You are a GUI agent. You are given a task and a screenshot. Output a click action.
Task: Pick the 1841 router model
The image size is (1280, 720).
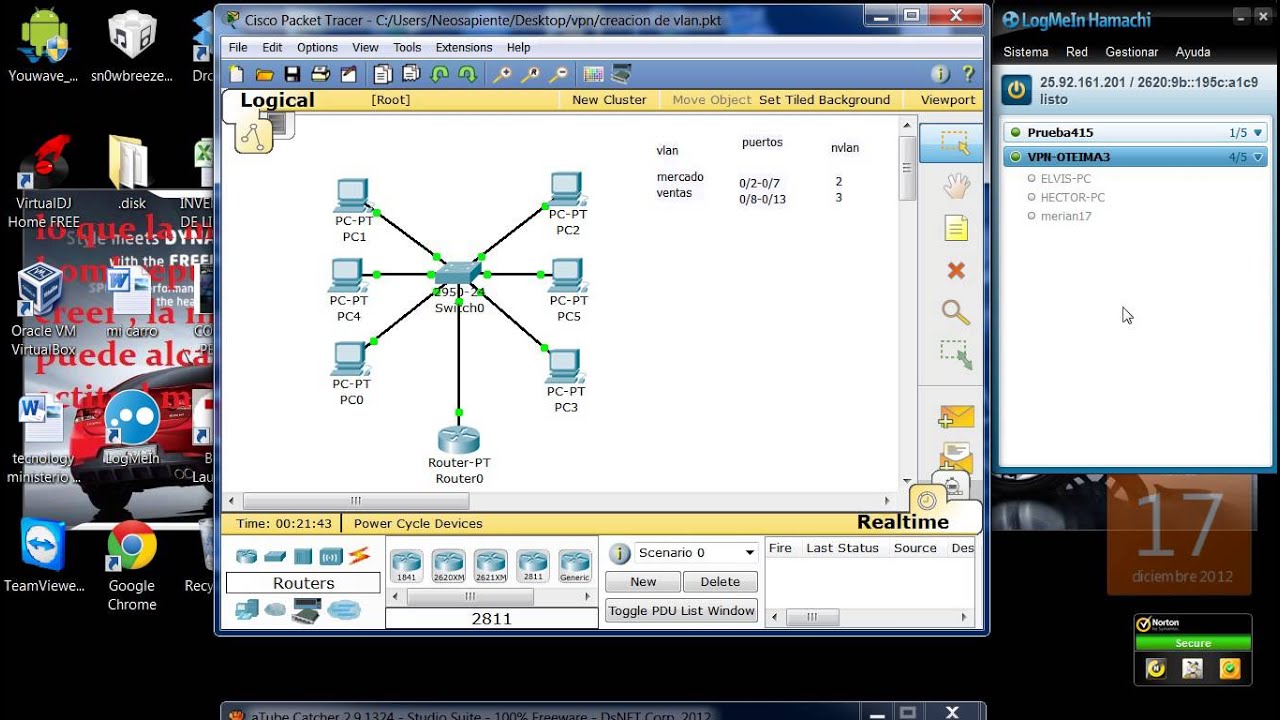click(x=406, y=565)
